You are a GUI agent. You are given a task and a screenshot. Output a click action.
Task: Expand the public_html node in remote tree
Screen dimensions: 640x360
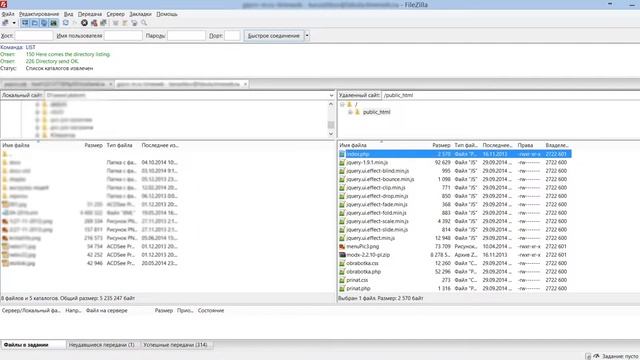350,112
